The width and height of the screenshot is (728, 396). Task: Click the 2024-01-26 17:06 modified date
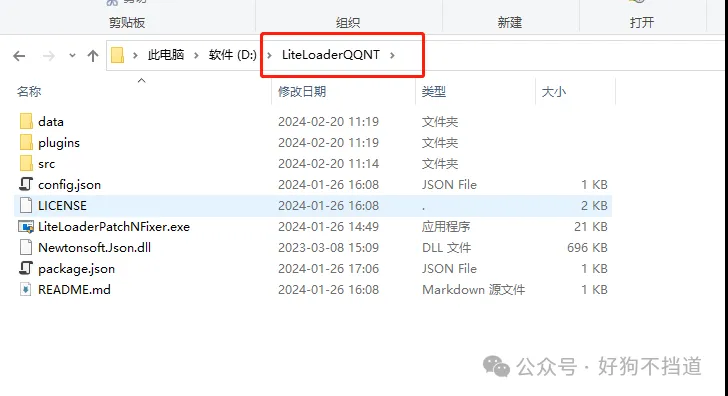point(328,268)
